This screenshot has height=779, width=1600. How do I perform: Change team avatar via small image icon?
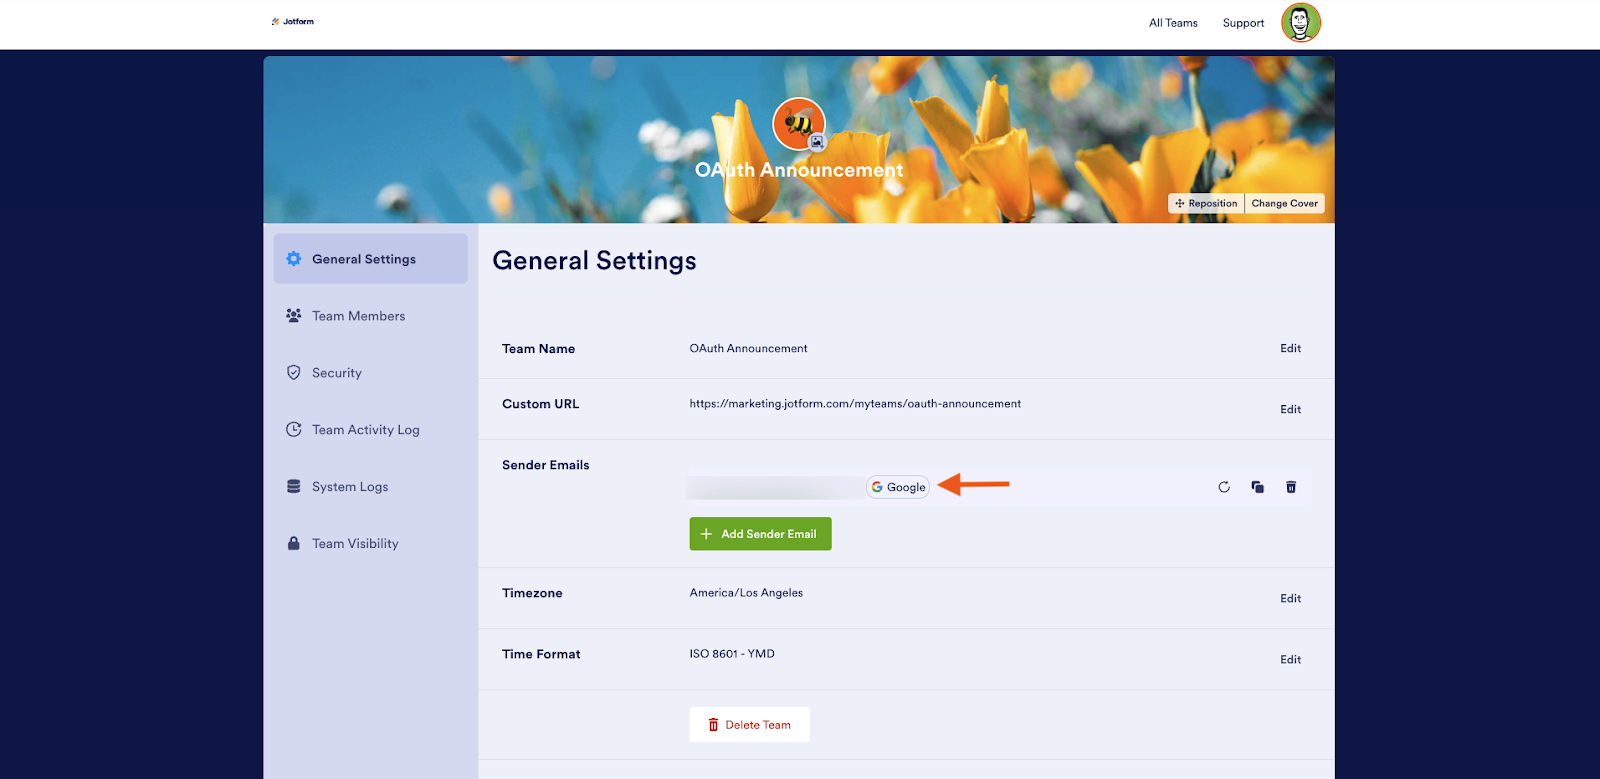pos(817,142)
